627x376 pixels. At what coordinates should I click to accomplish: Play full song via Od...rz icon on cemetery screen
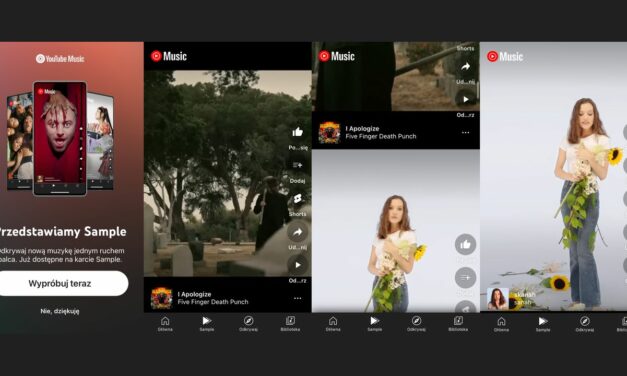298,265
